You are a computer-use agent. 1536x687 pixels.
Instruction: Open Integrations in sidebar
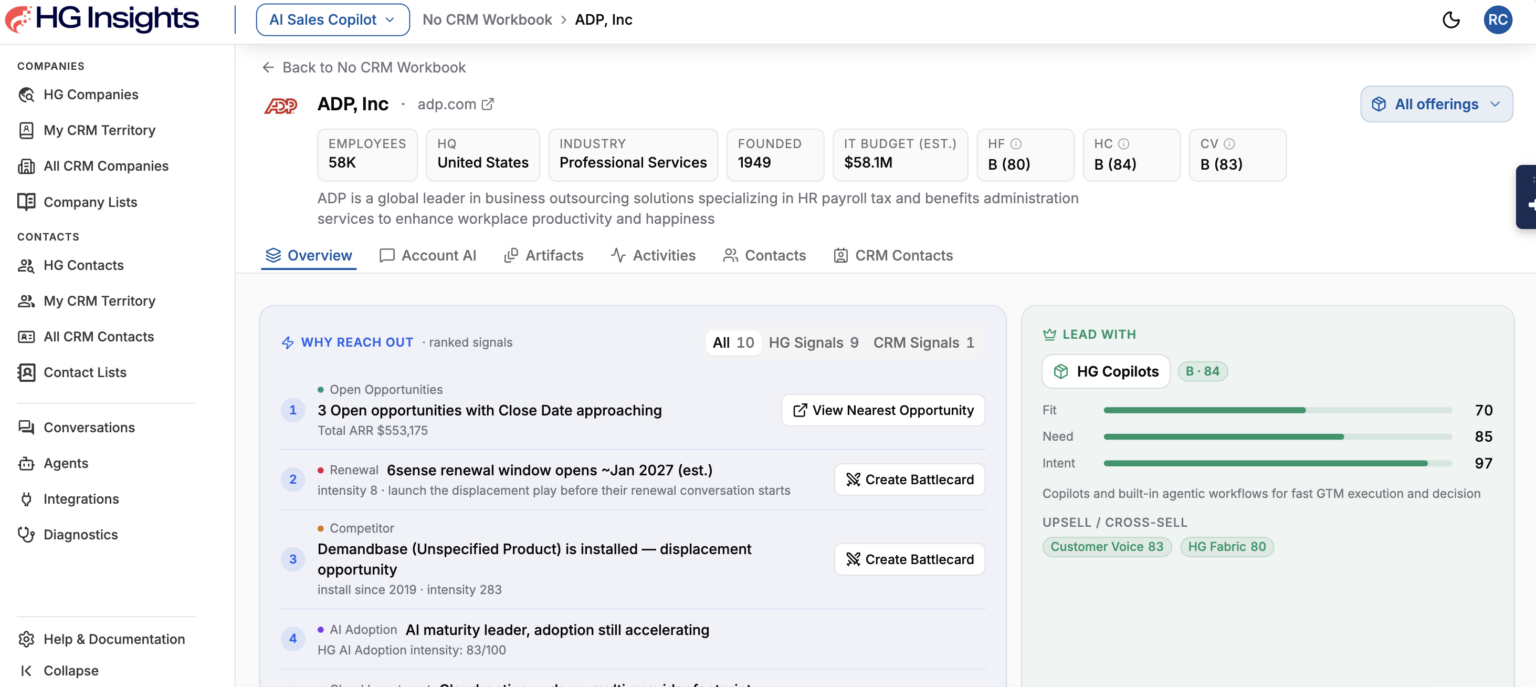pos(81,499)
